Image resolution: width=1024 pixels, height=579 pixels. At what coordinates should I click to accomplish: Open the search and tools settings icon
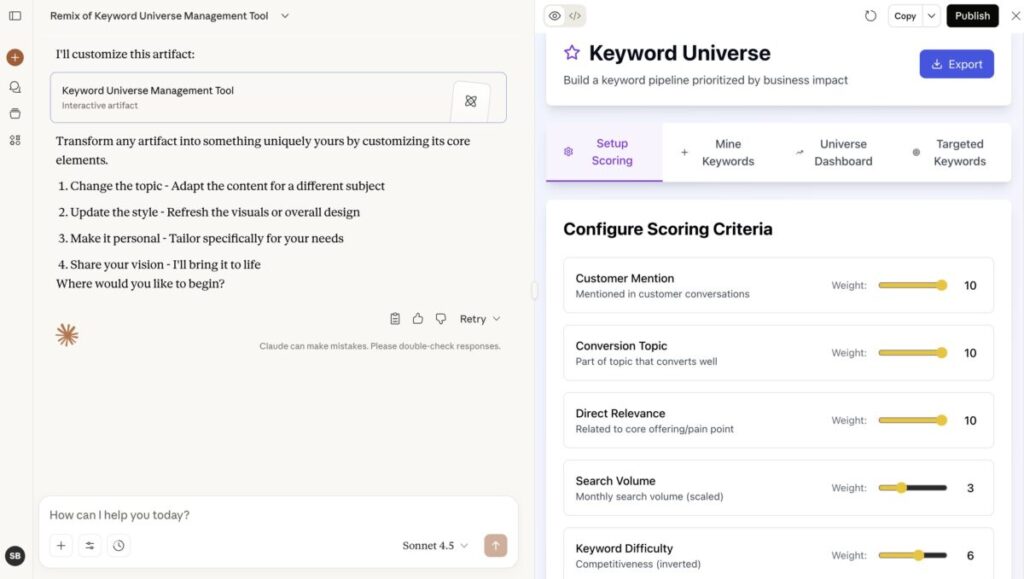pos(89,545)
